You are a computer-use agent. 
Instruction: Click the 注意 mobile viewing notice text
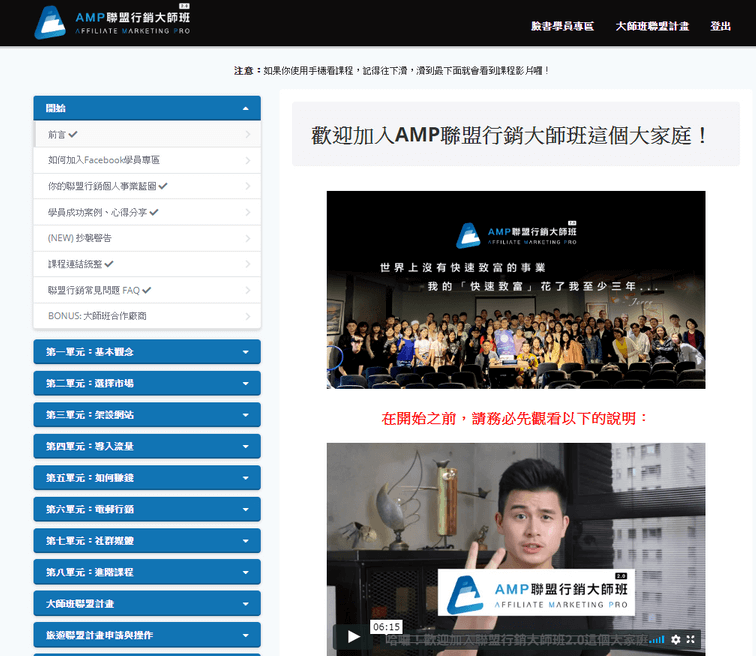click(392, 71)
